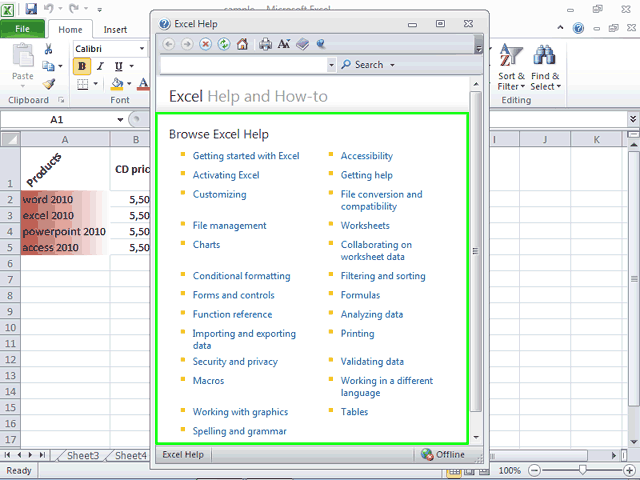
Task: Click the Print icon in Help toolbar
Action: tap(265, 44)
